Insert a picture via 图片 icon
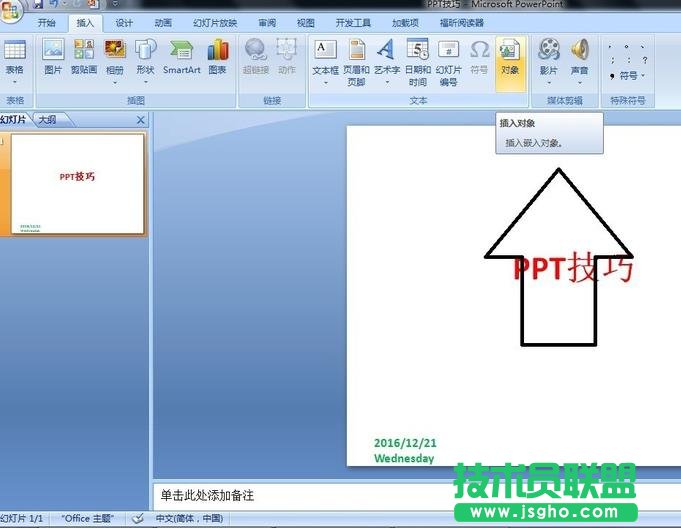This screenshot has height=528, width=681. 53,50
